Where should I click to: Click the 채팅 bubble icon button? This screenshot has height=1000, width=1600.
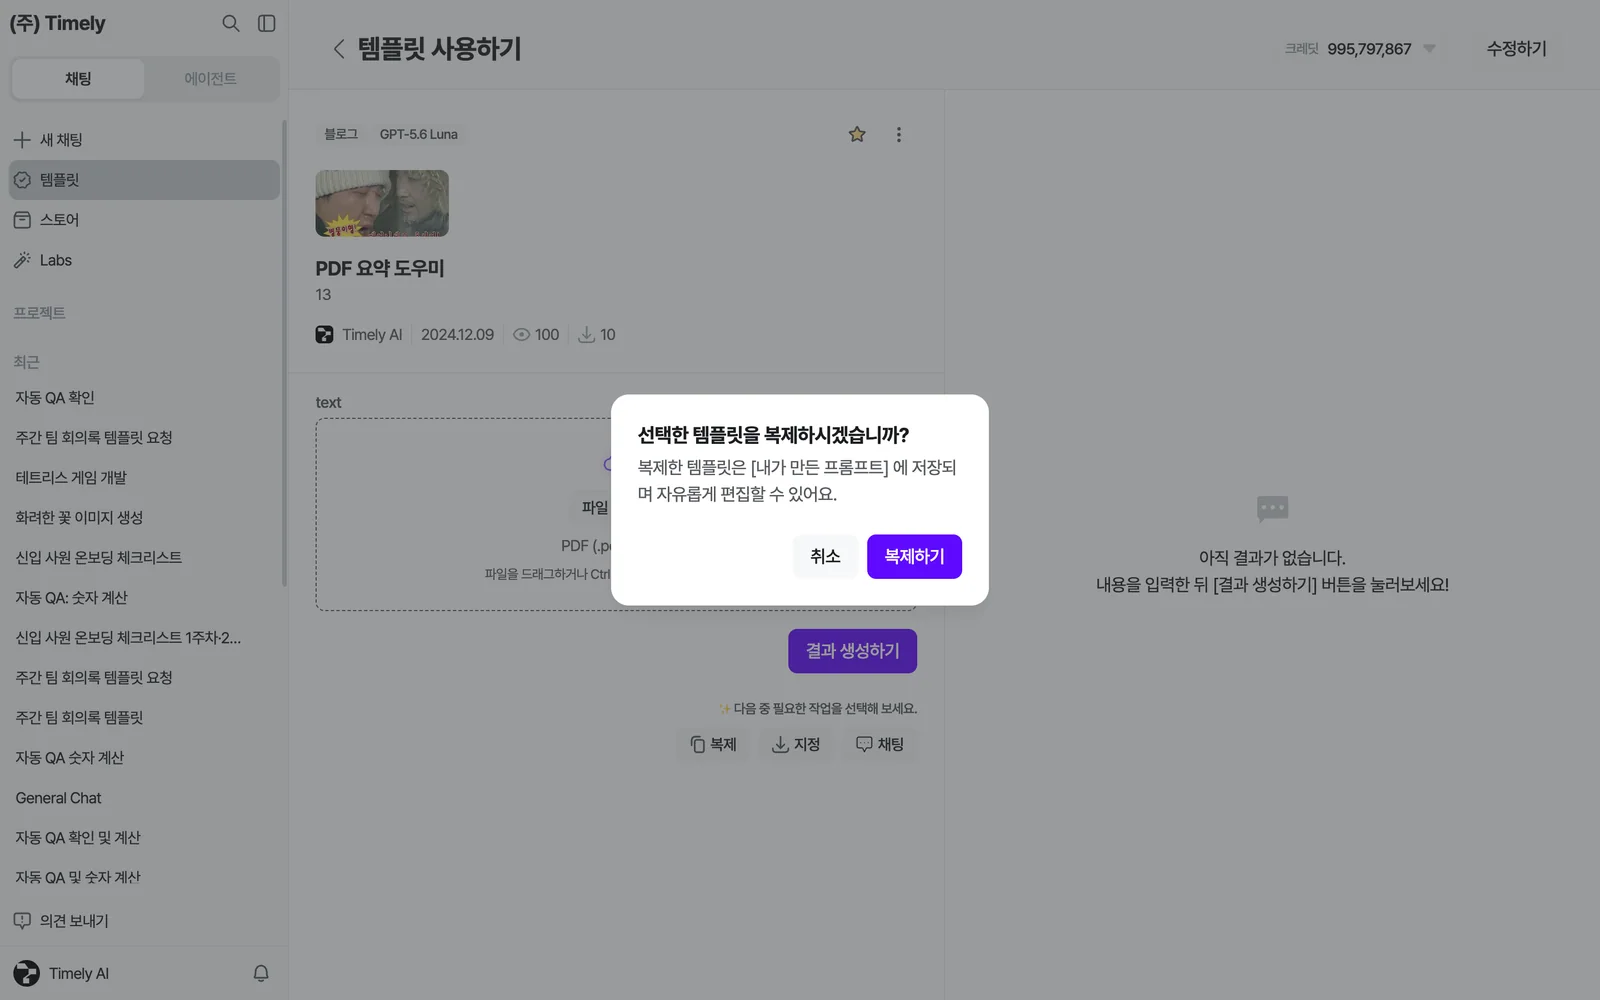[x=880, y=745]
